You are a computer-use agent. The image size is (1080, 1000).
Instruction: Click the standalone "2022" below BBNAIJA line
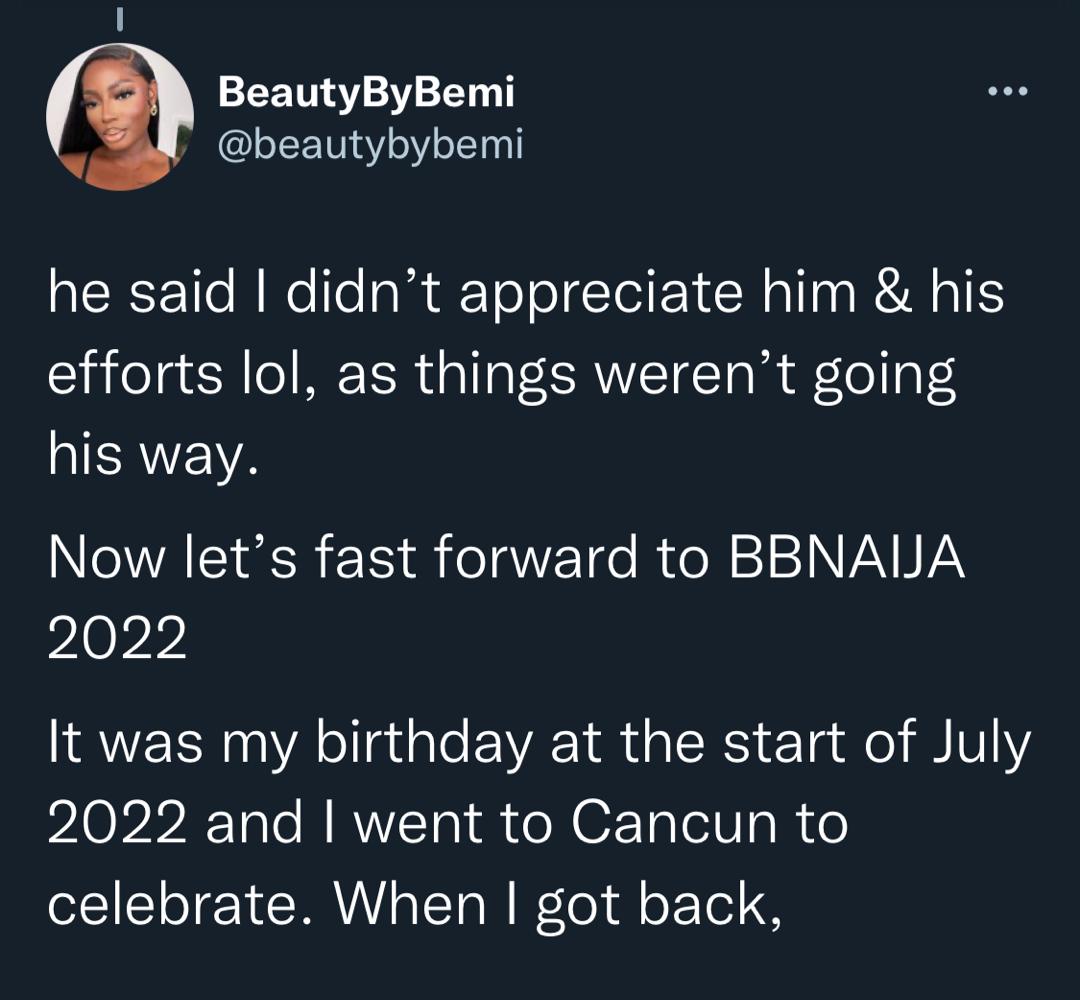(x=117, y=640)
